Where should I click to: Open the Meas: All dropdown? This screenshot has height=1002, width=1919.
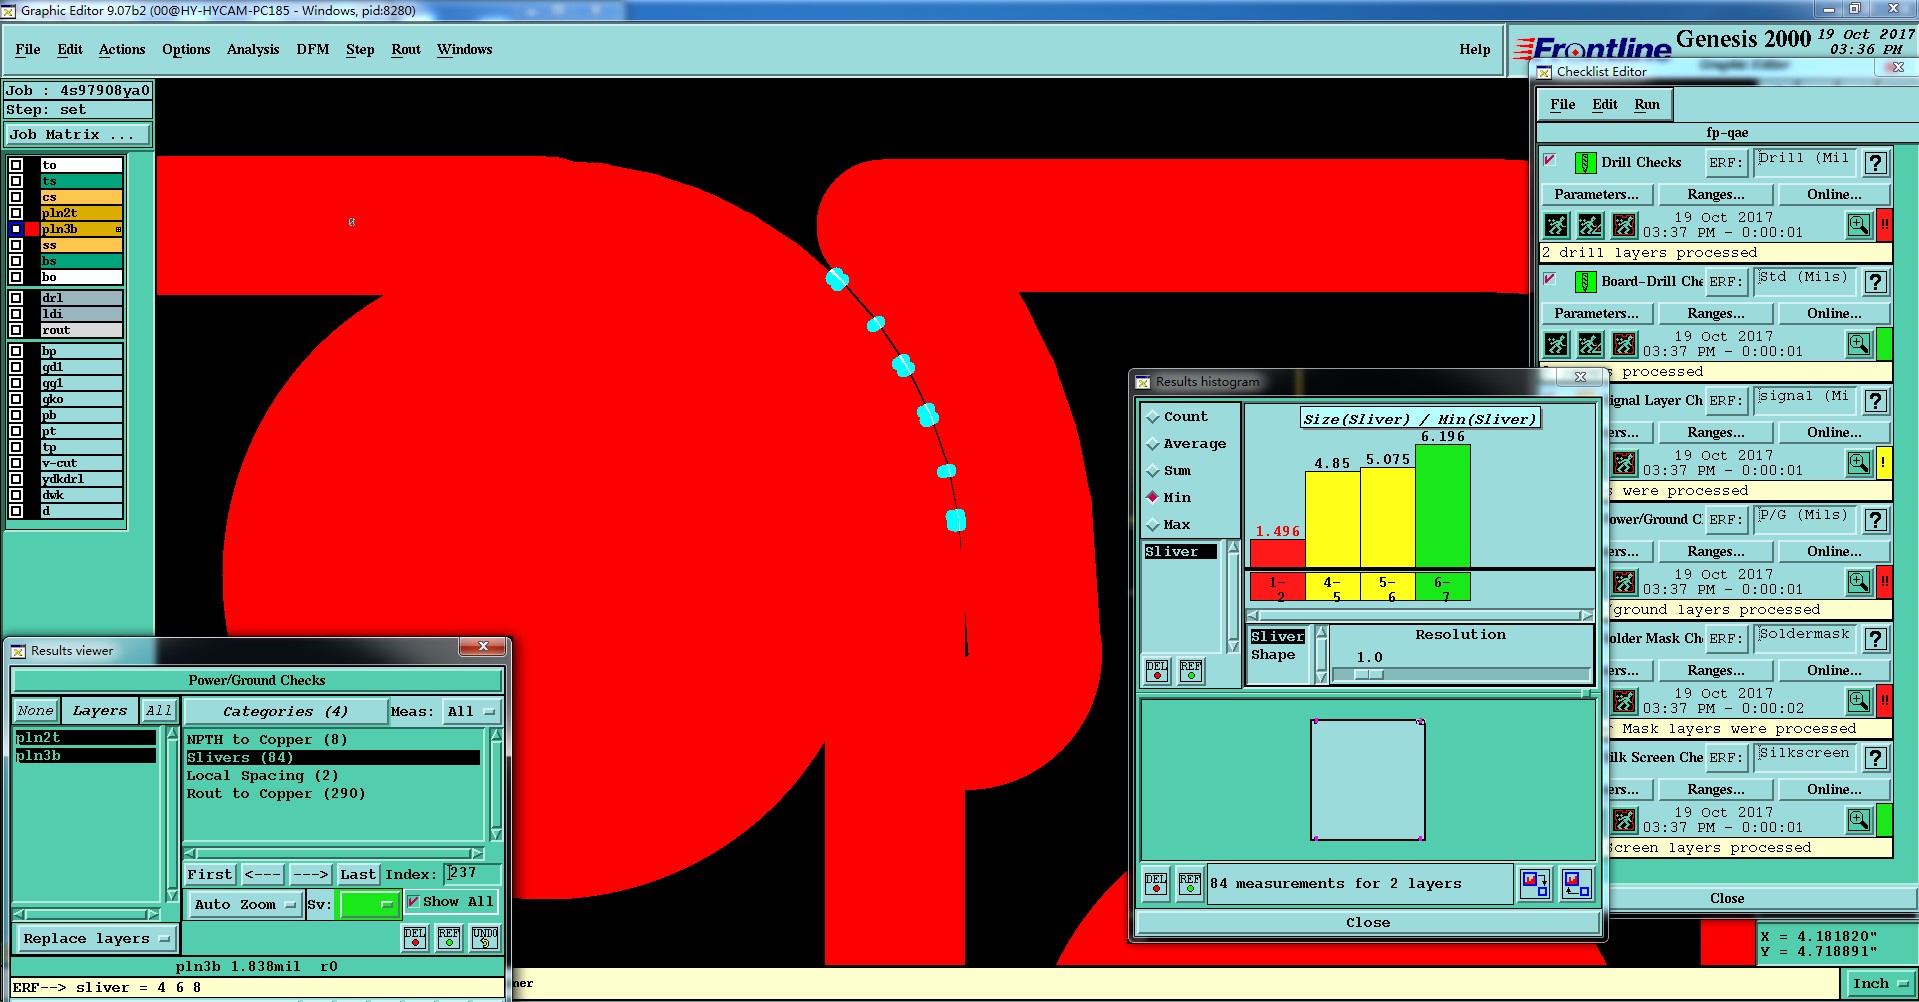471,712
